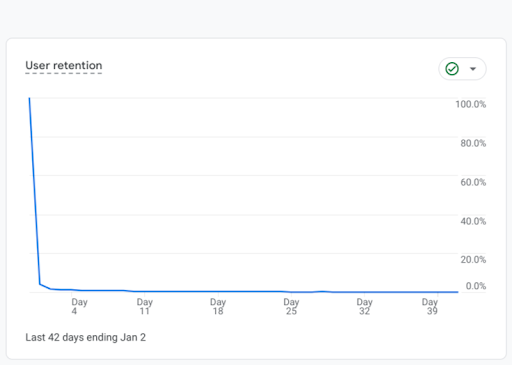
Task: Click the Day 32 axis label
Action: pyautogui.click(x=364, y=306)
